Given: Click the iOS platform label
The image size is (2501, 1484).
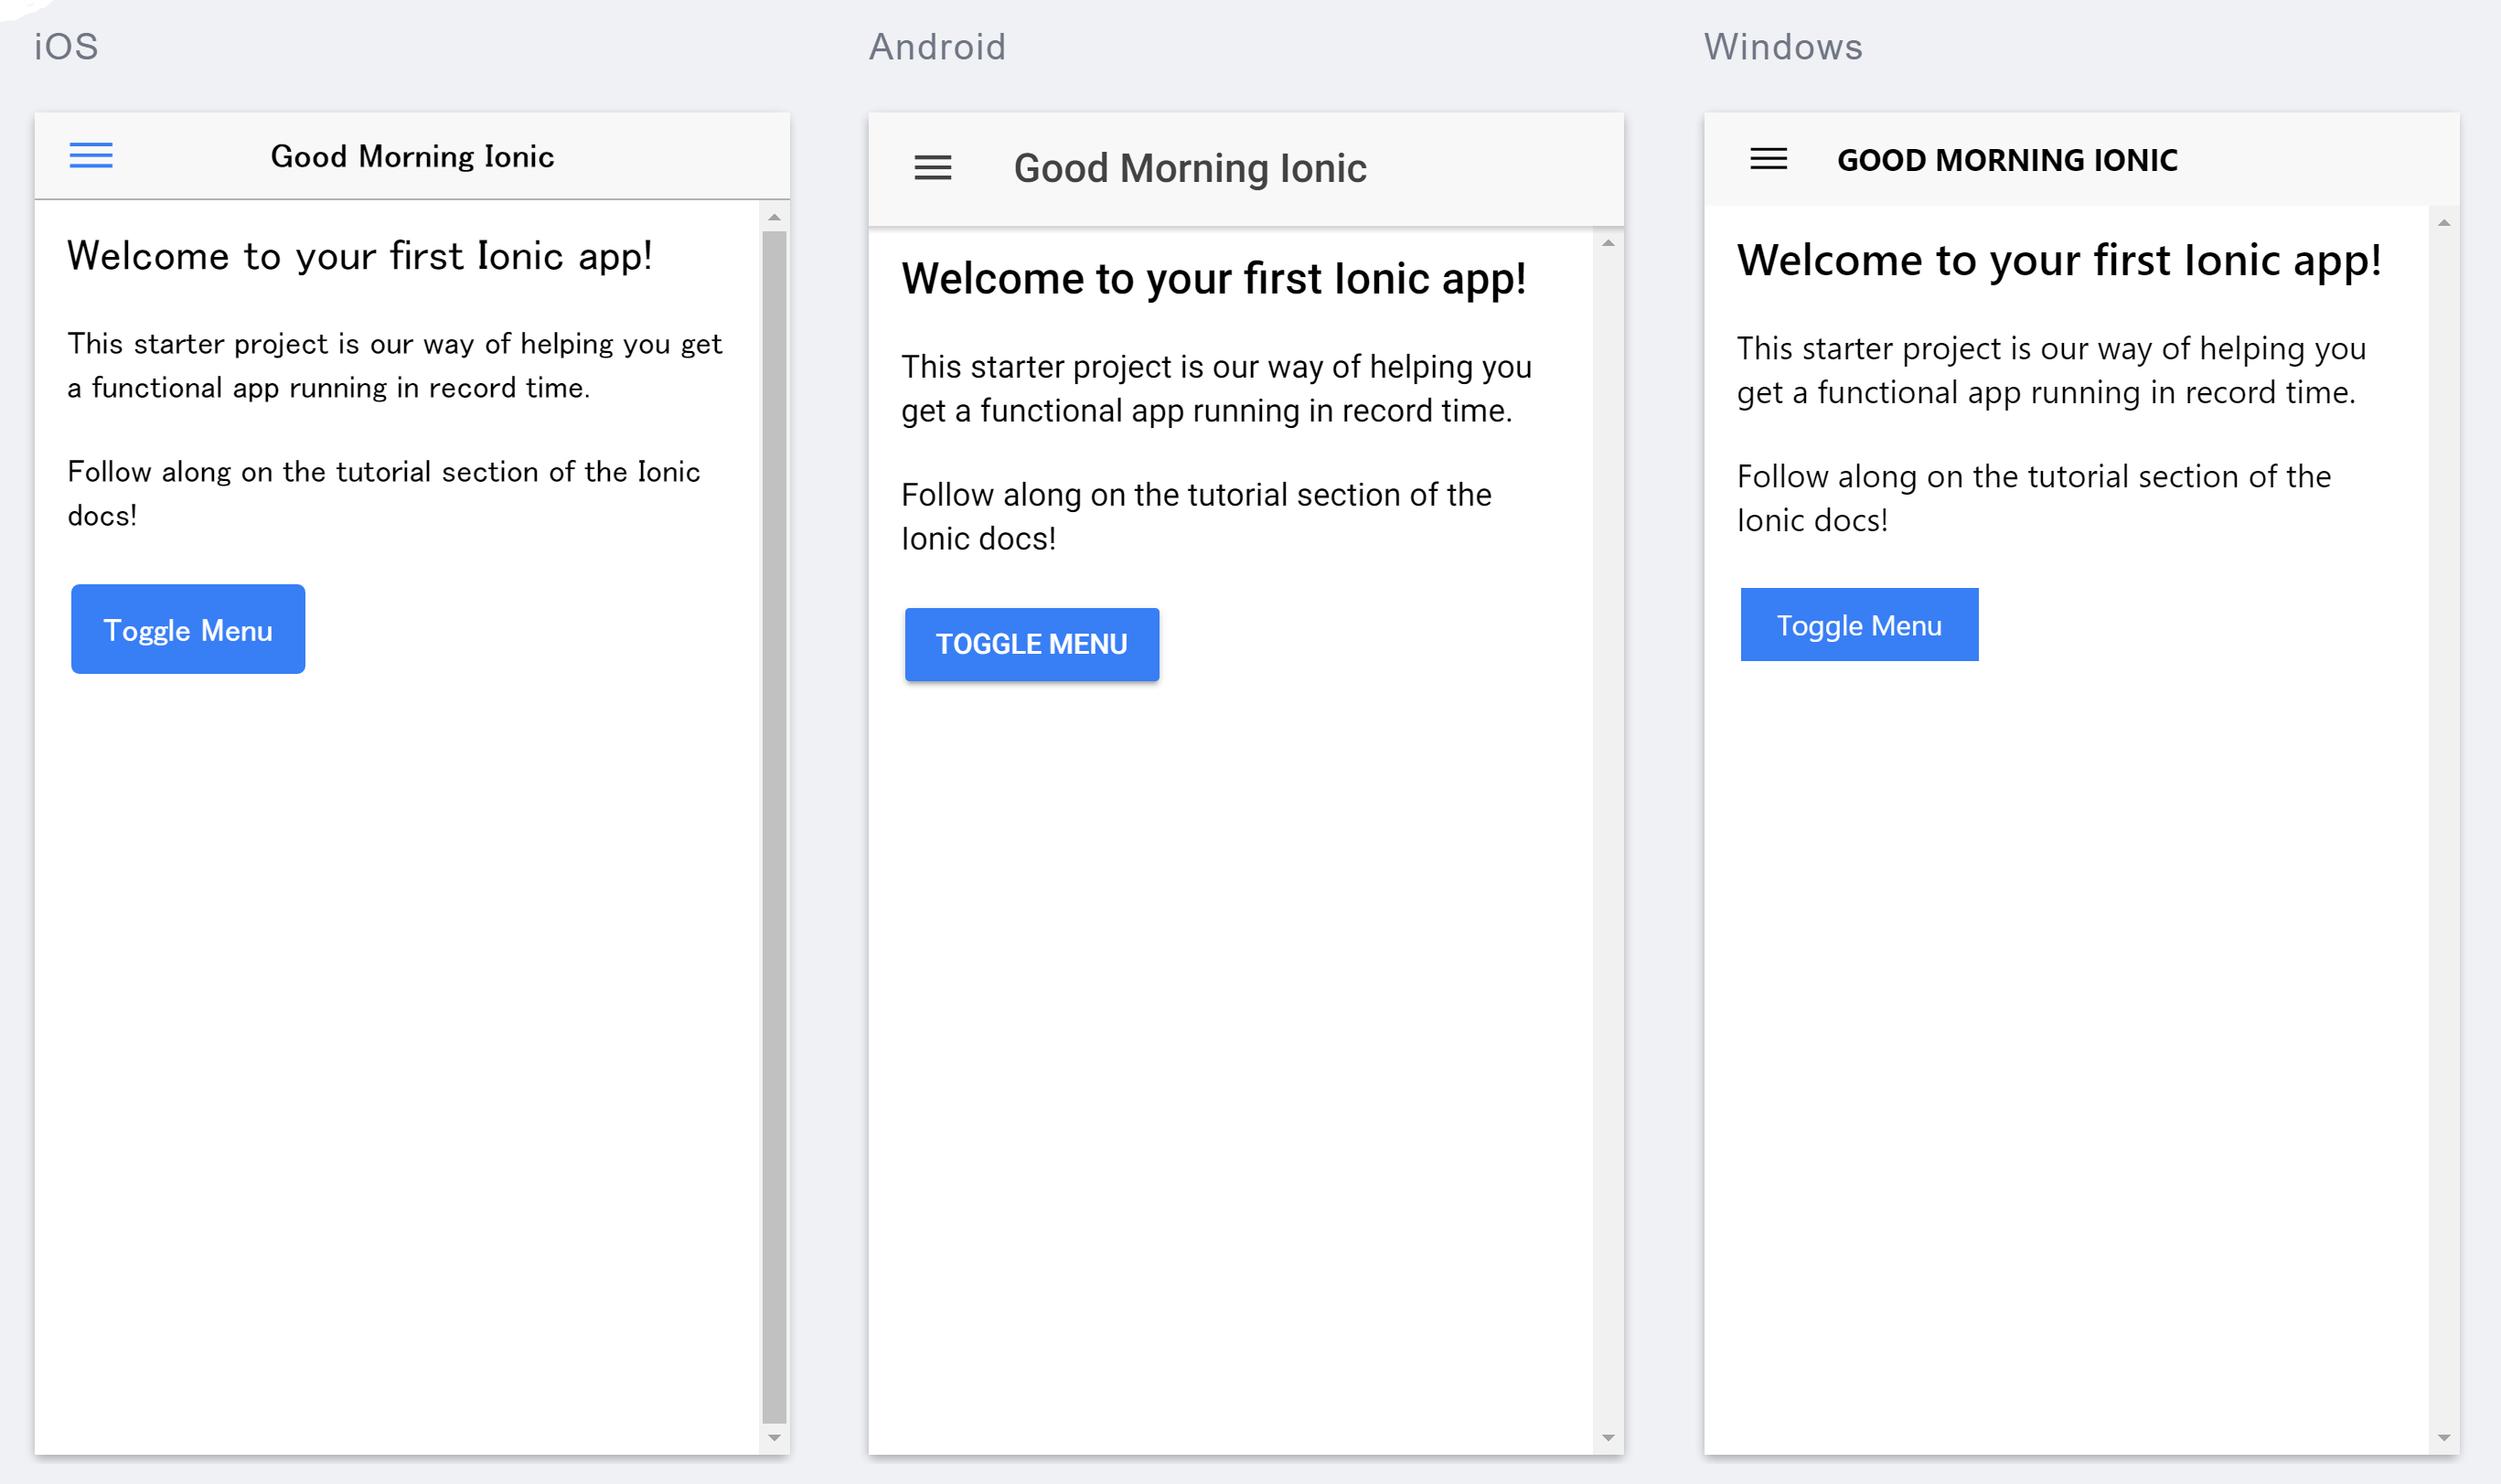Looking at the screenshot, I should click(x=66, y=47).
